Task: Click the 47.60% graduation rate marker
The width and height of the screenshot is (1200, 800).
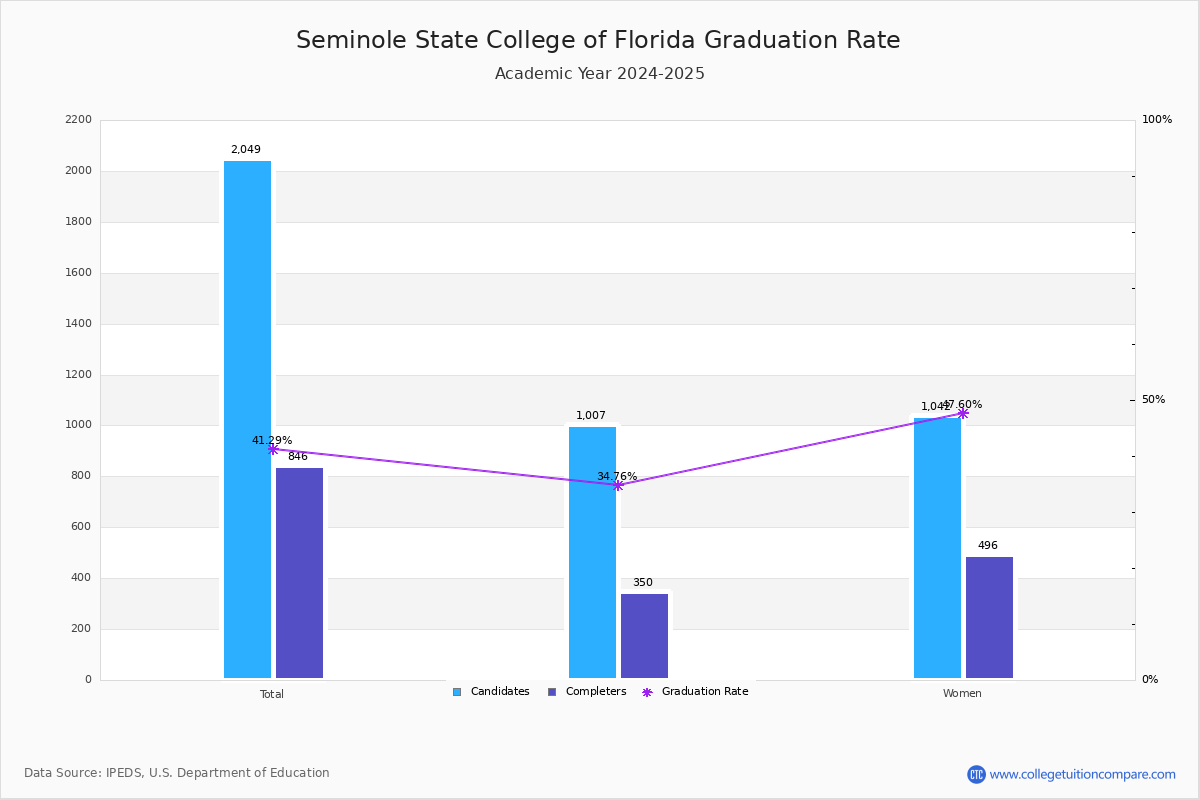Action: (x=962, y=413)
